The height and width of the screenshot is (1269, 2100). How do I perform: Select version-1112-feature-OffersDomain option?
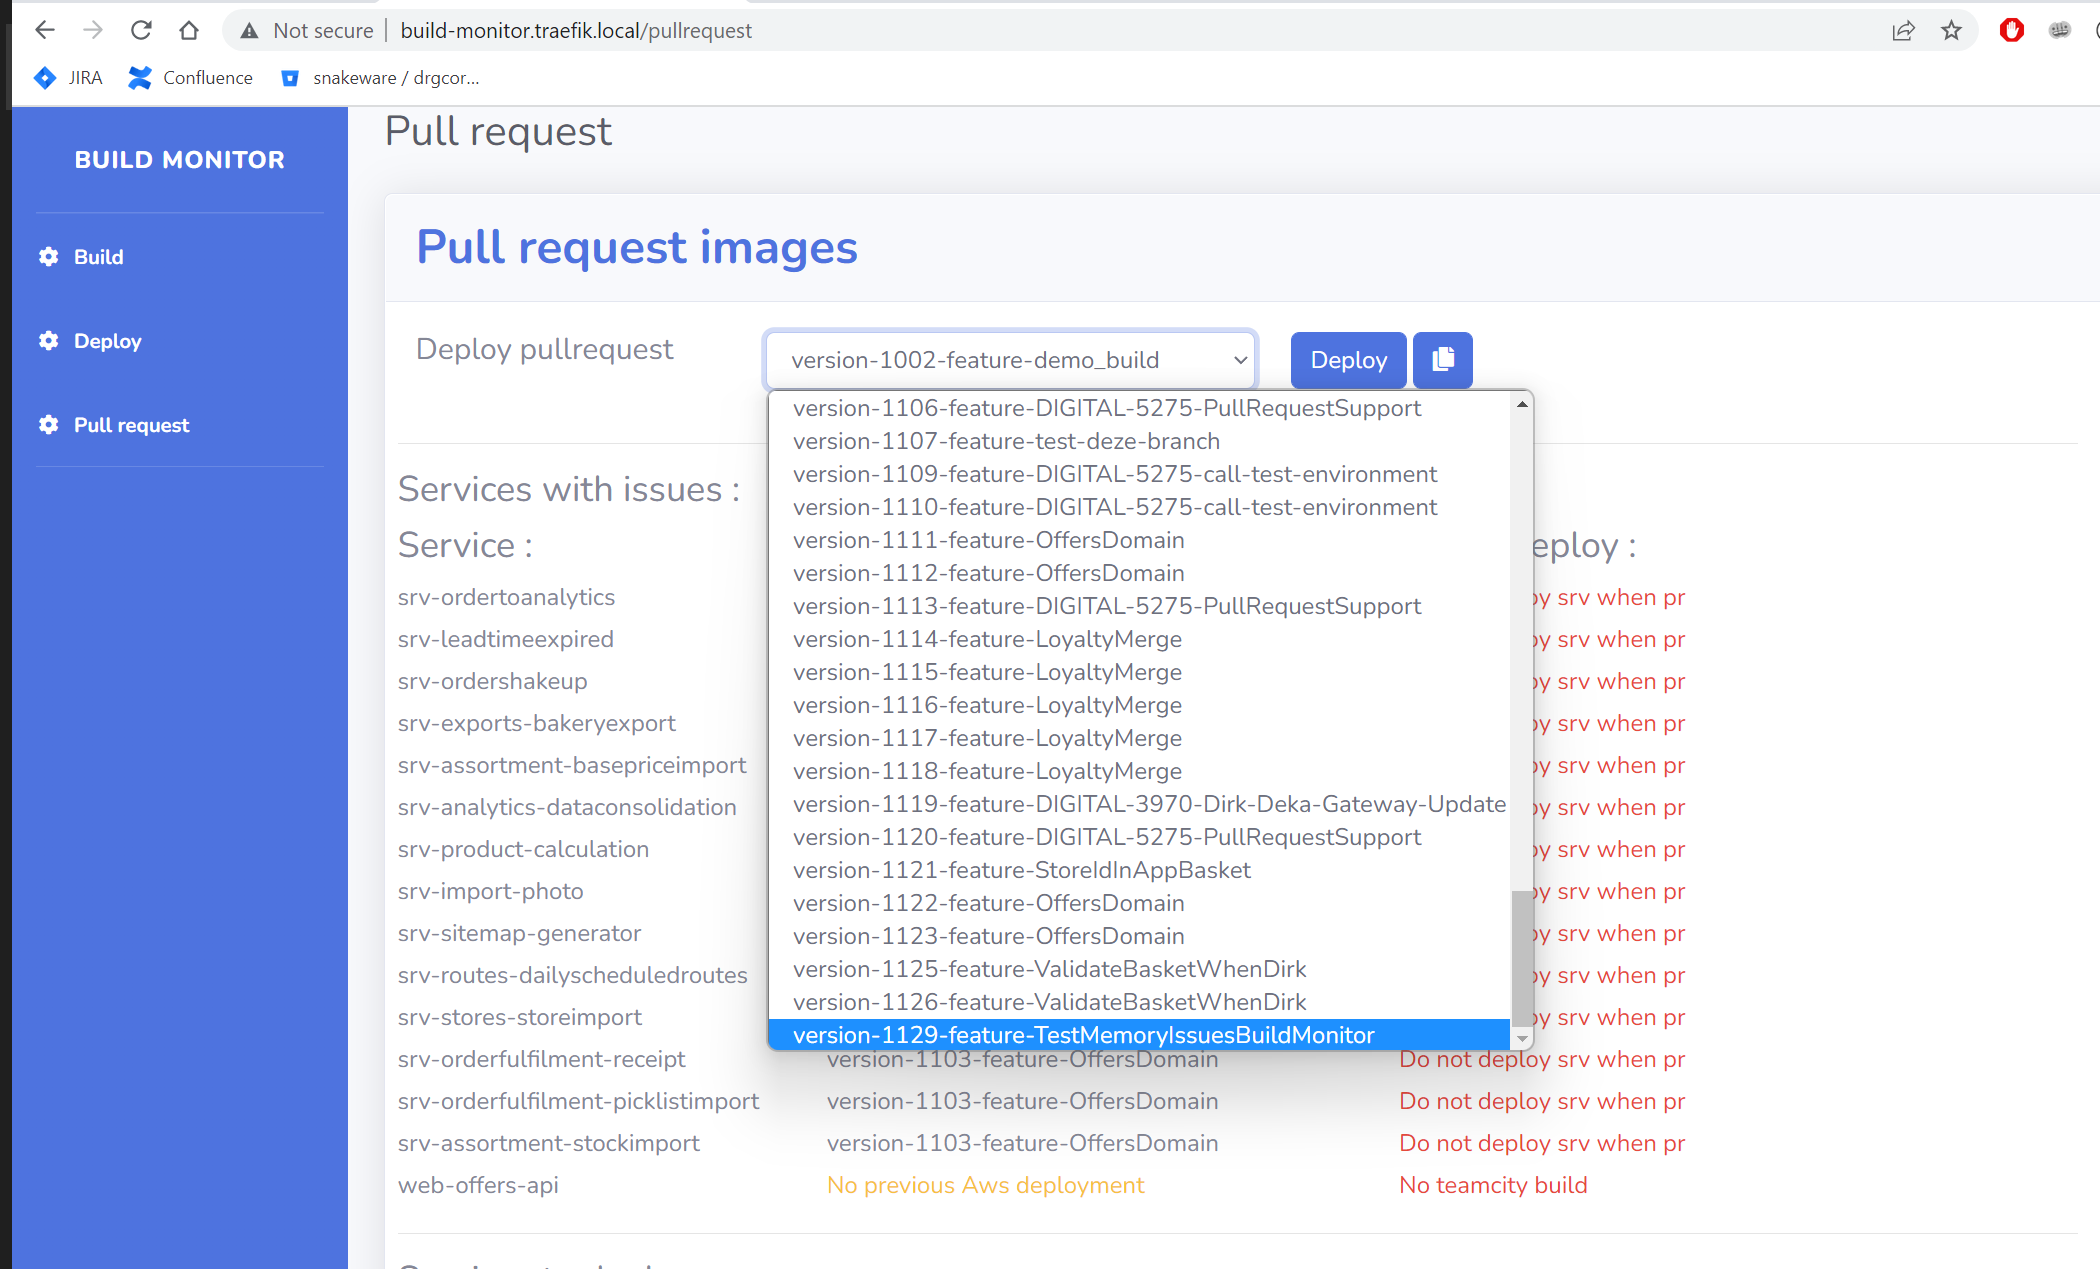(x=1139, y=573)
